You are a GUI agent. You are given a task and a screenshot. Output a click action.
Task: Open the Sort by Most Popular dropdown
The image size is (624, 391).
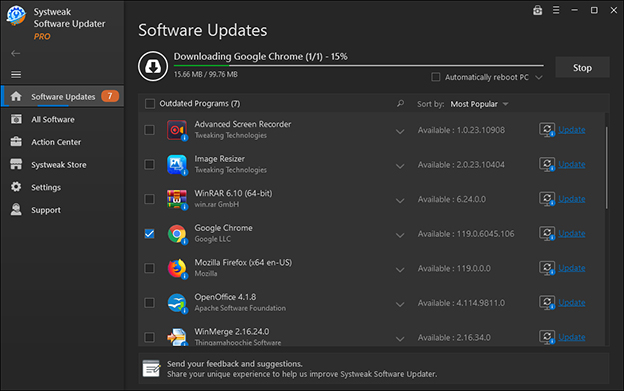[x=479, y=104]
